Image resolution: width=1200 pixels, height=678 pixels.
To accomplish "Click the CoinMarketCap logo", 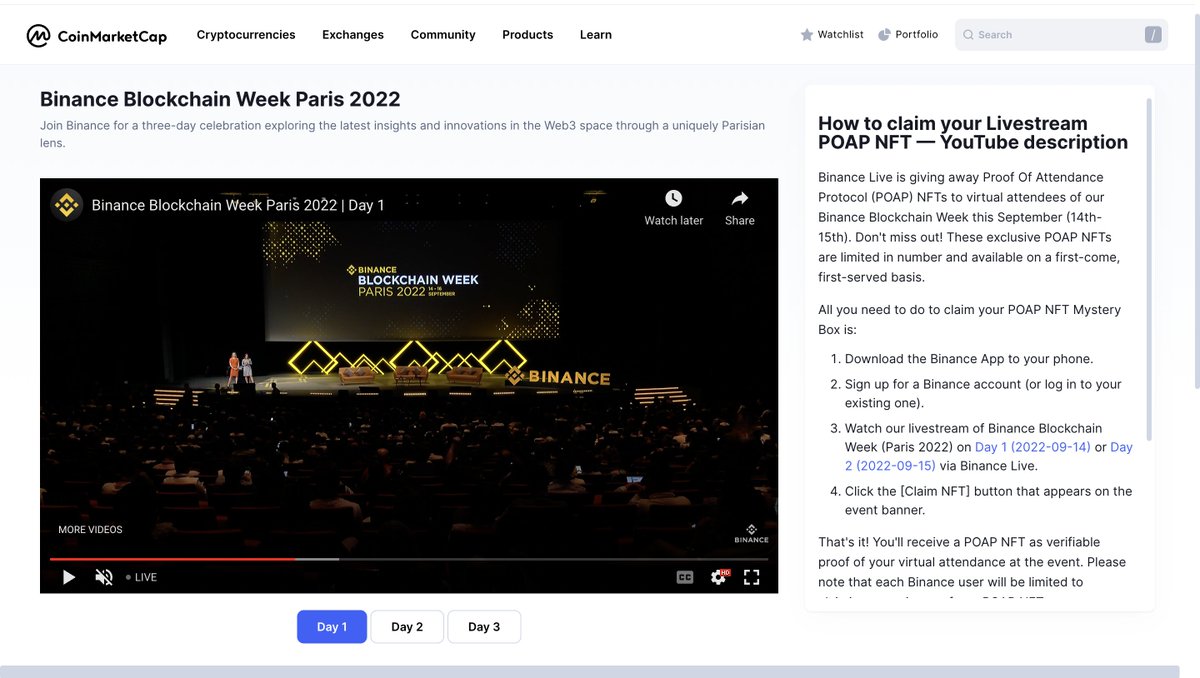I will pos(97,35).
